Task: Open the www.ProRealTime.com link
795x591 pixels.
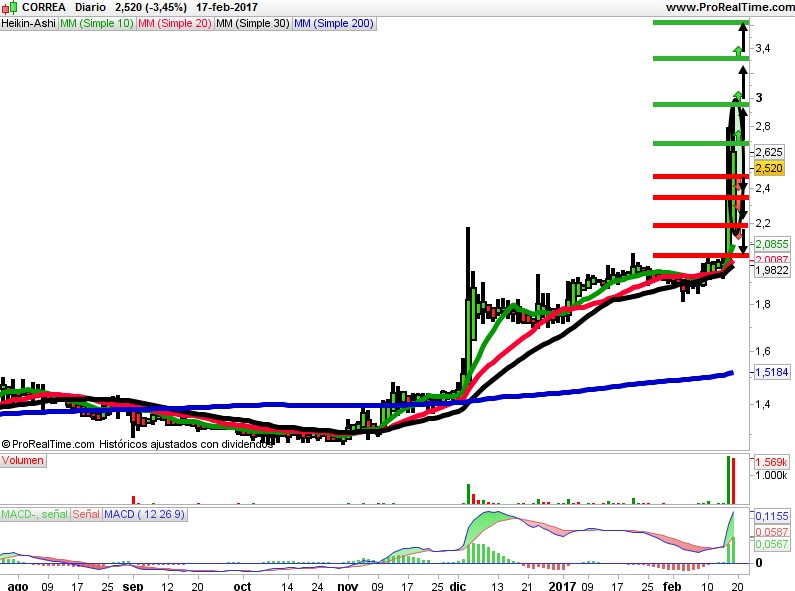Action: [x=730, y=7]
